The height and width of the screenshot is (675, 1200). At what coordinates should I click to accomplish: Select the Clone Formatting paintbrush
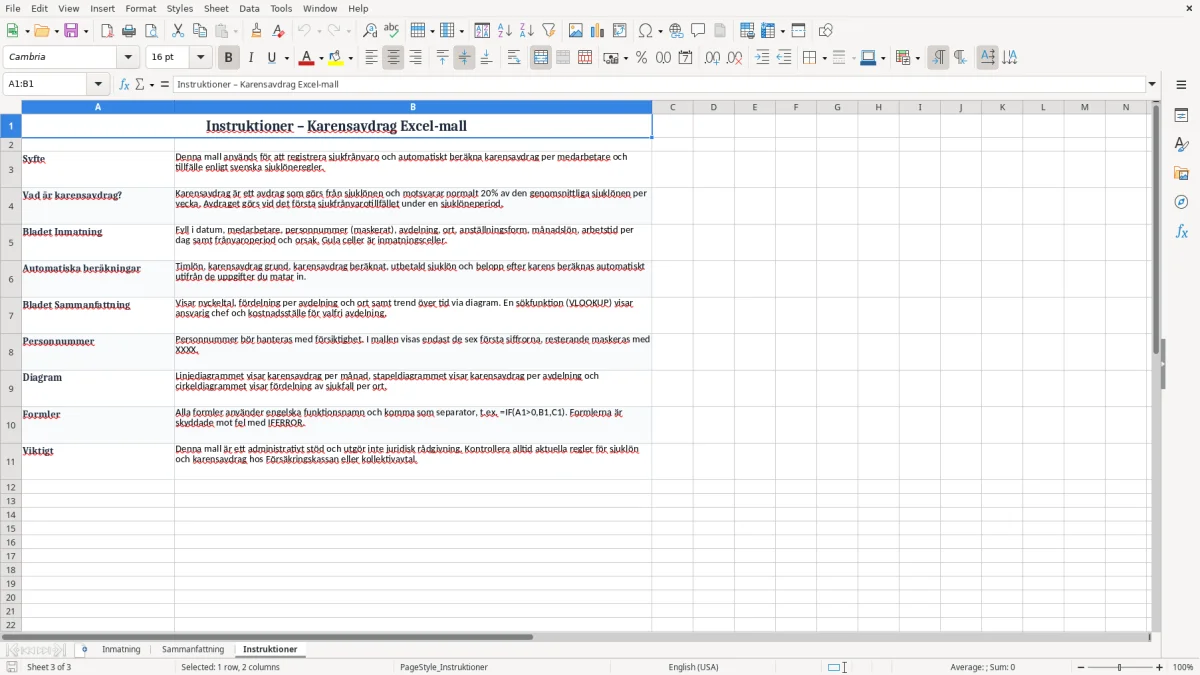click(257, 31)
